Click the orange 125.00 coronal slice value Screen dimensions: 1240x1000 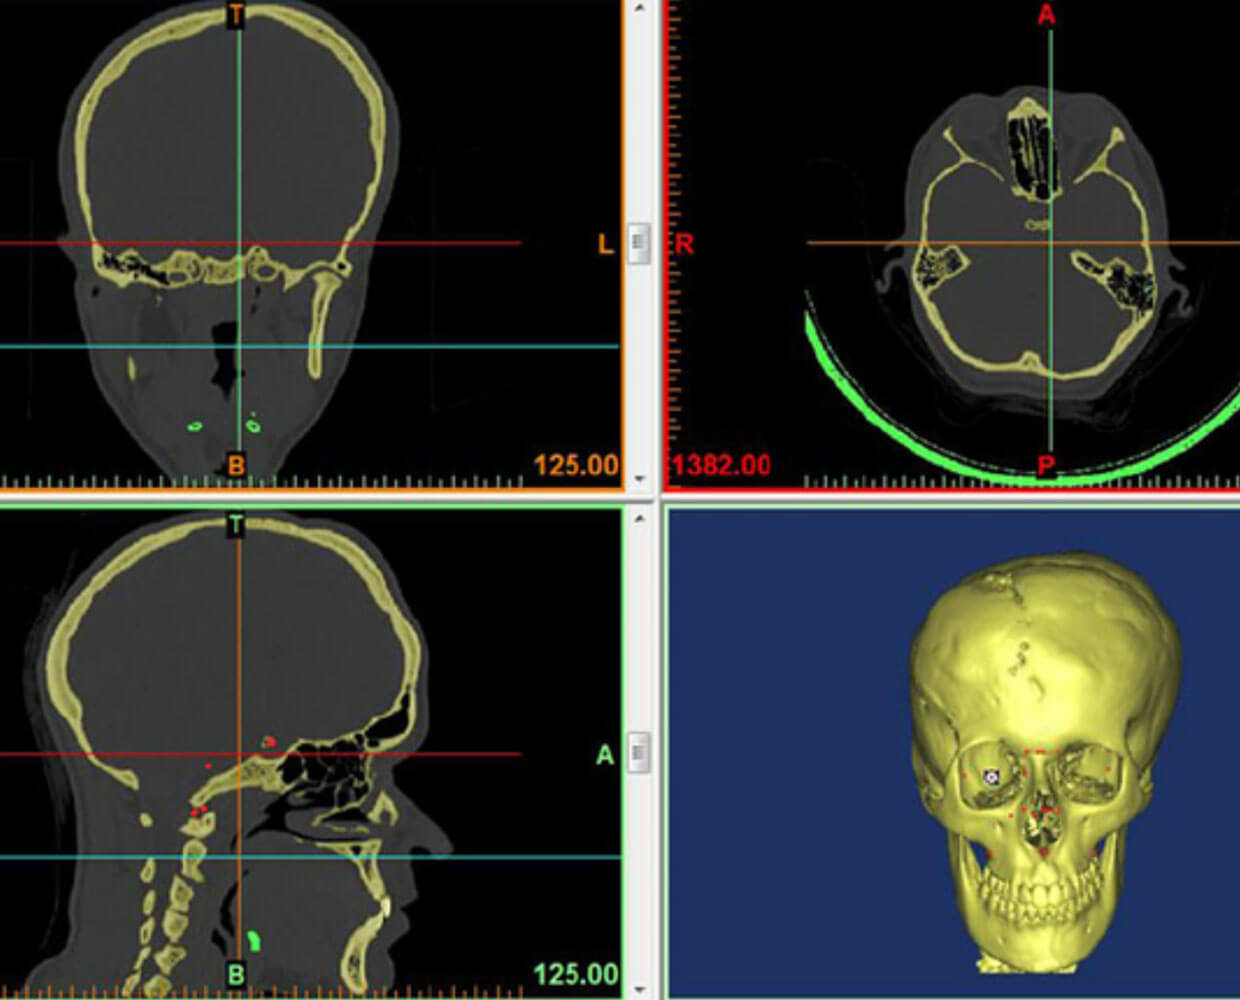tap(575, 465)
